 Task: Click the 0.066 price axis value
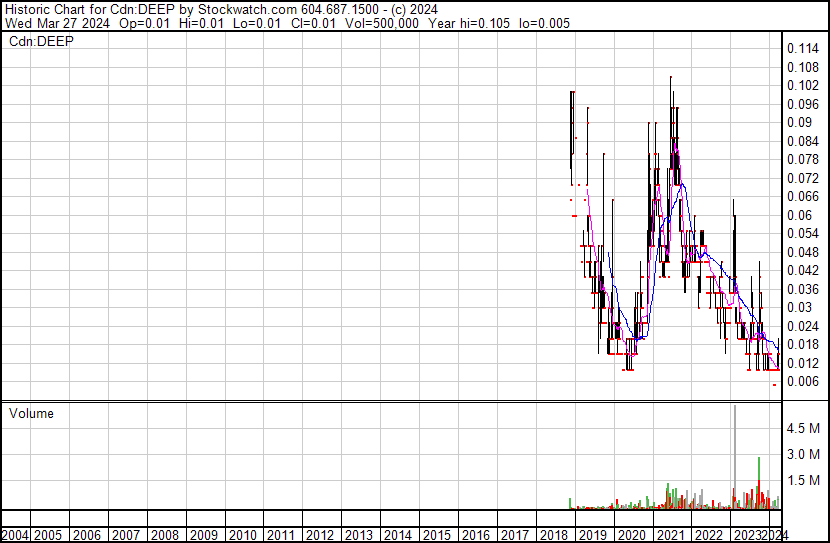[803, 196]
